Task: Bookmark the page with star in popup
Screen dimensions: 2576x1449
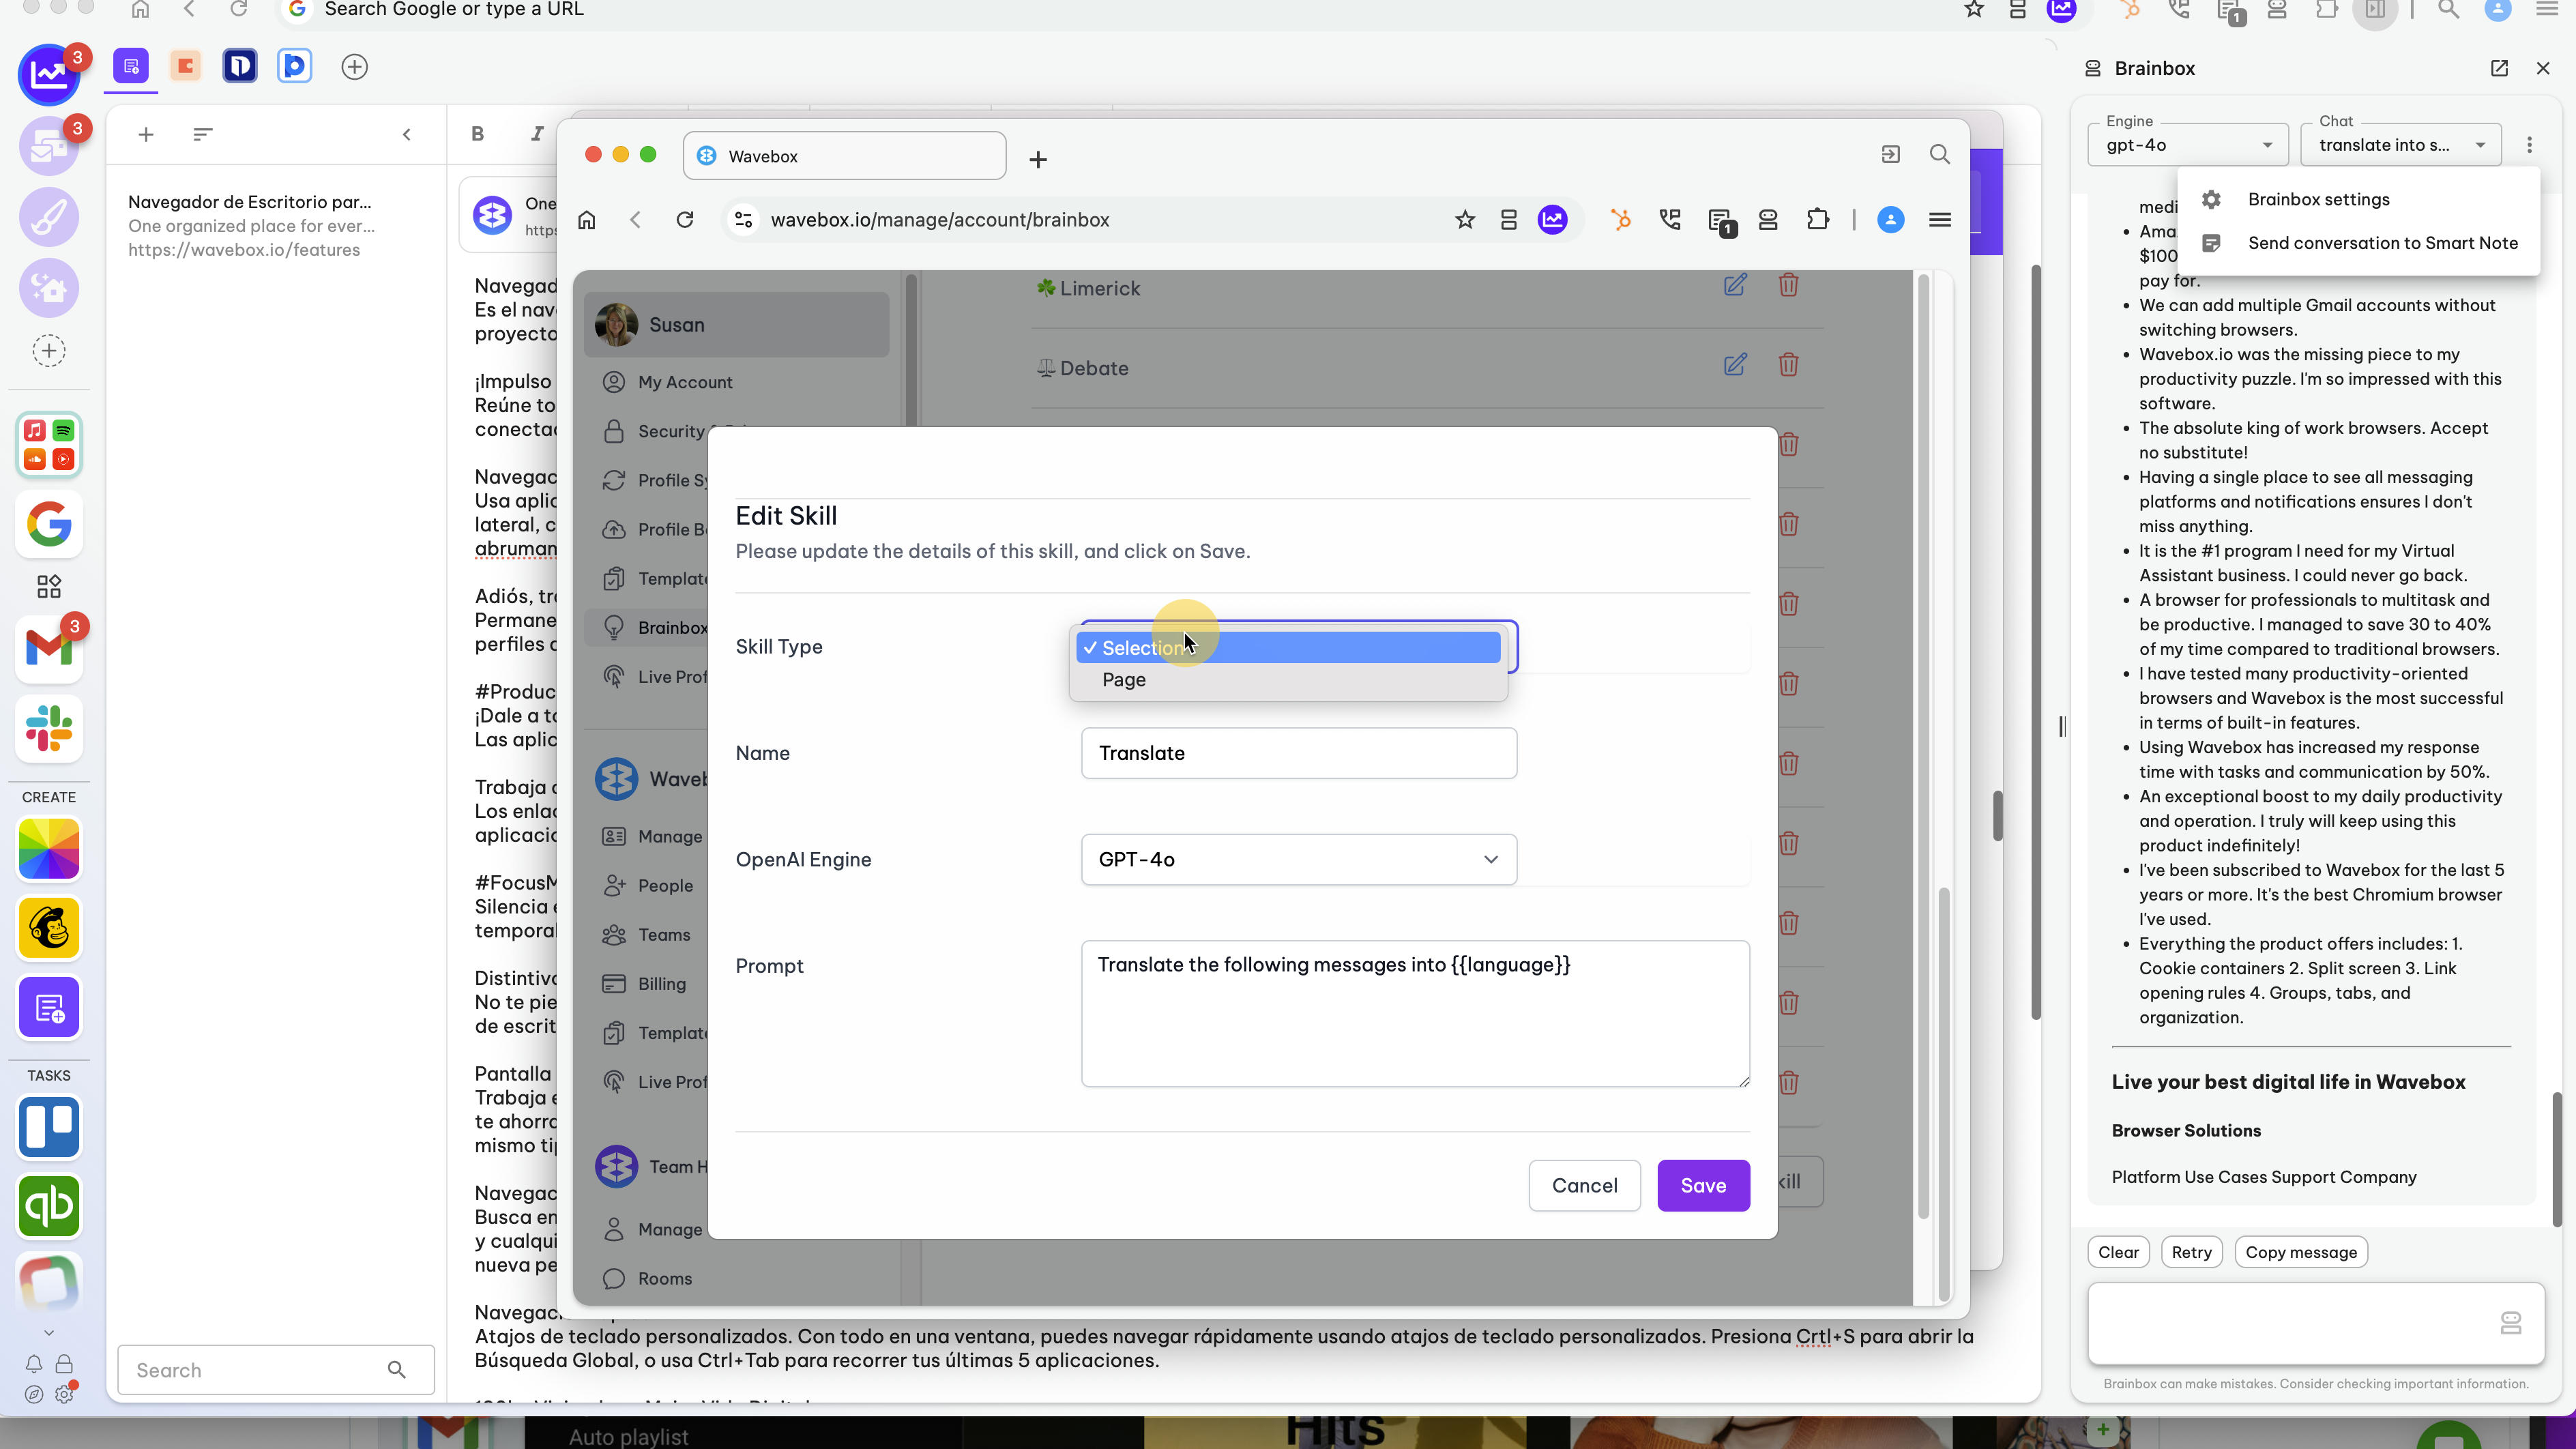Action: click(1465, 219)
